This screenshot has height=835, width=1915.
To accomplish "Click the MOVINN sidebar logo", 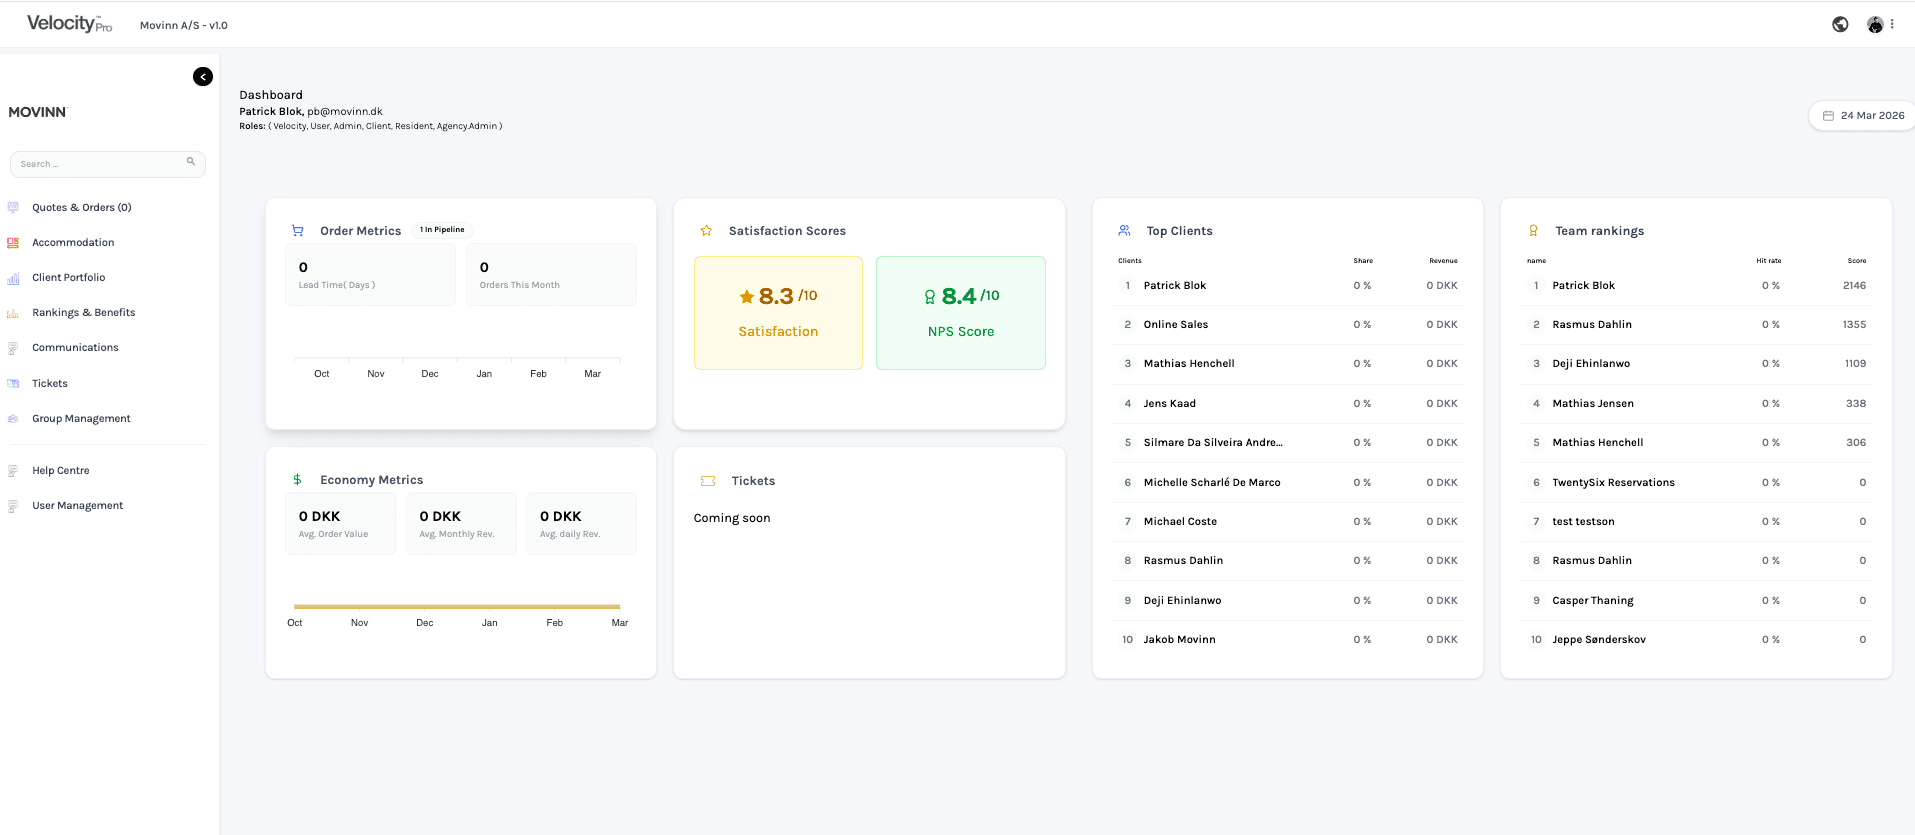I will coord(37,112).
